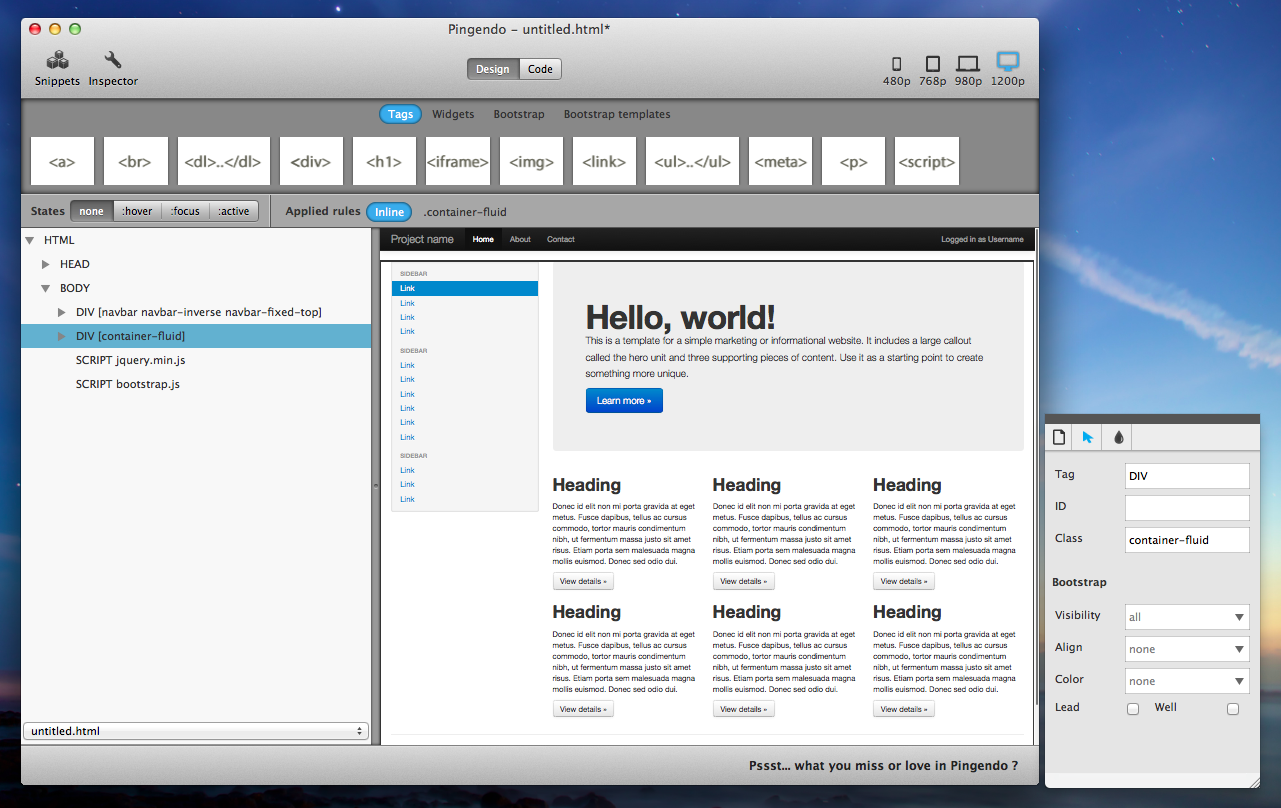Insert the <div> tag element
Image resolution: width=1281 pixels, height=808 pixels.
pyautogui.click(x=311, y=161)
